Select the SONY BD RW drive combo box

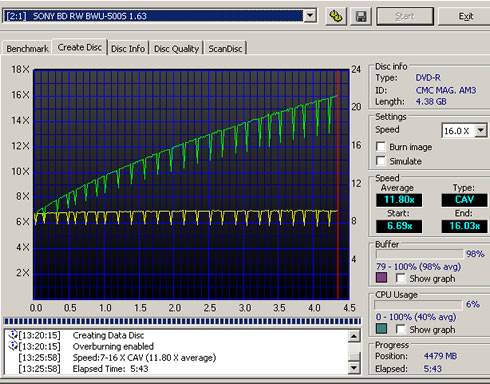160,16
